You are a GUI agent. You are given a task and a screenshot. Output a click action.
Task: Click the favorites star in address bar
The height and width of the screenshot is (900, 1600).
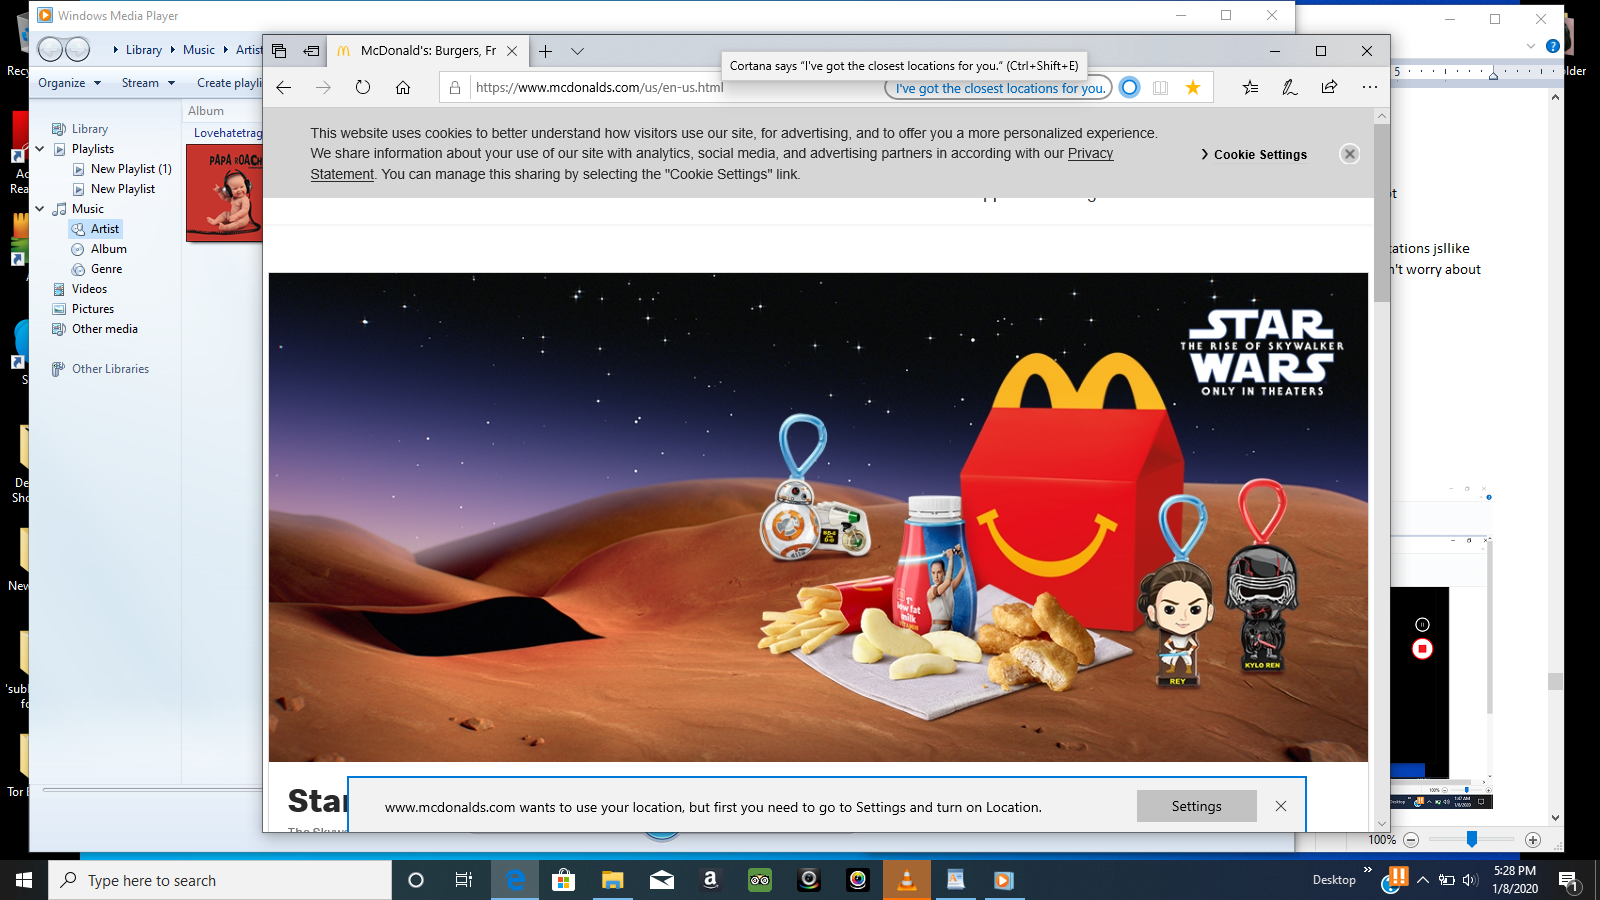(1193, 88)
